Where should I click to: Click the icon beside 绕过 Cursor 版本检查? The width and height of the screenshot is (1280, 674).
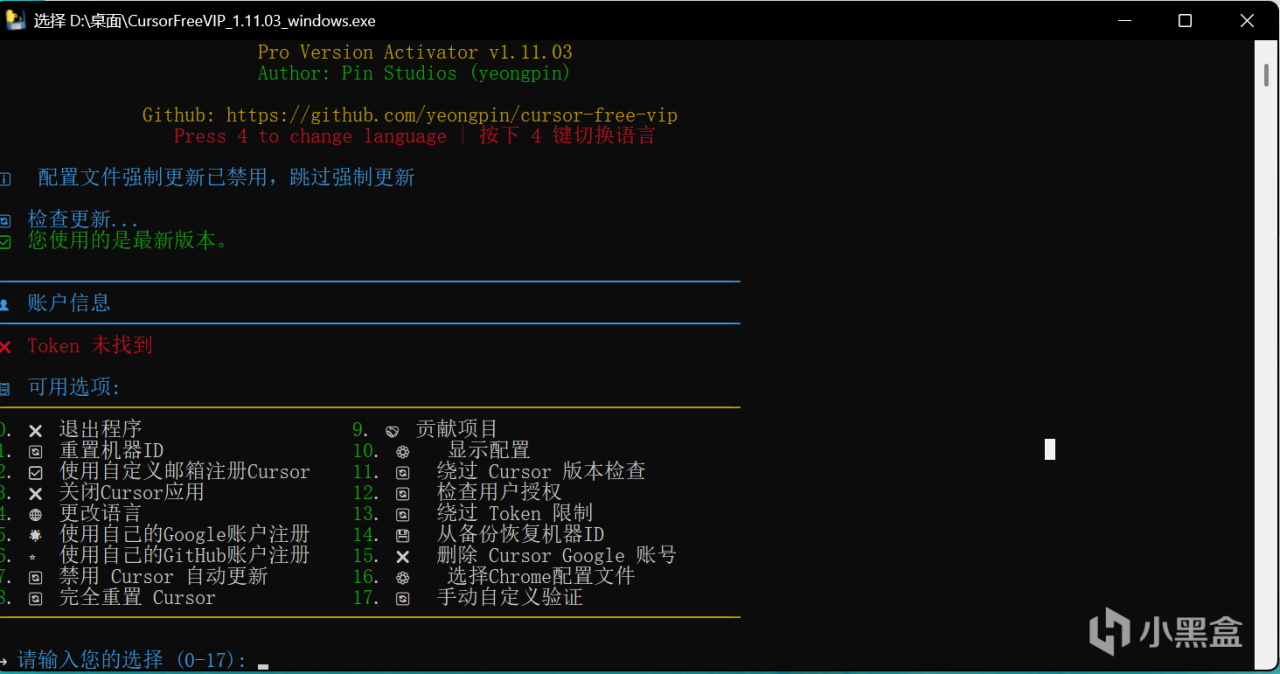402,473
